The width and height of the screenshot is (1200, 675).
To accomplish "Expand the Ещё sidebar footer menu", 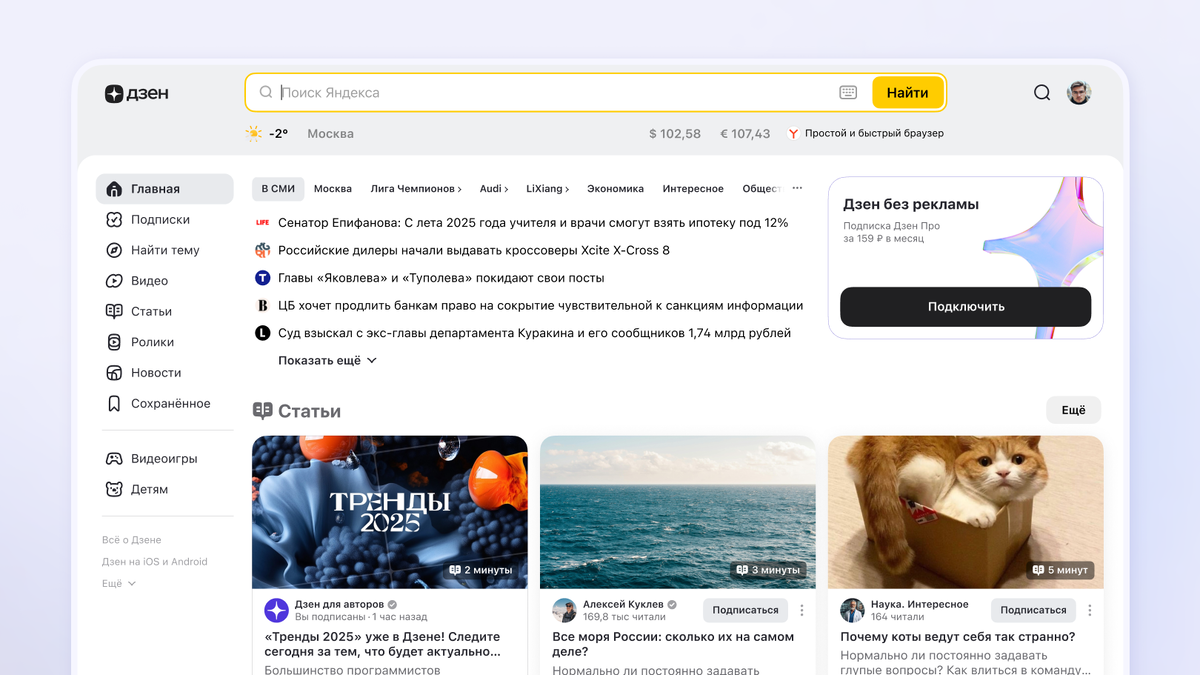I will (x=118, y=583).
